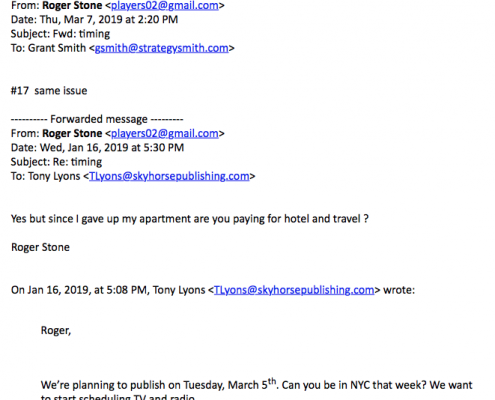Click the 'Roger Stone' signature line
The width and height of the screenshot is (495, 400).
point(40,247)
